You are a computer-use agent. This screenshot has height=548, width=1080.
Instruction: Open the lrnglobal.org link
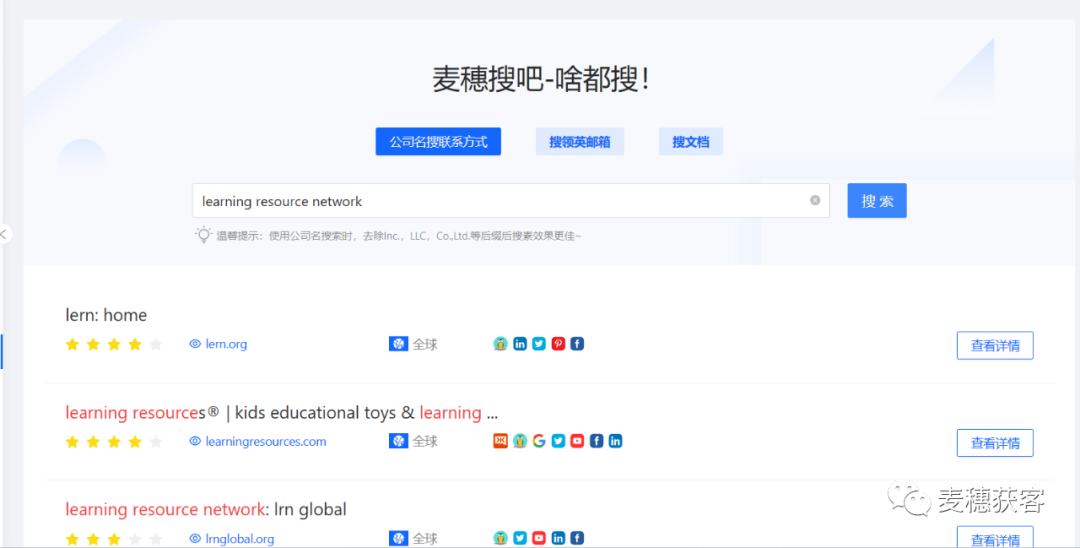(240, 538)
